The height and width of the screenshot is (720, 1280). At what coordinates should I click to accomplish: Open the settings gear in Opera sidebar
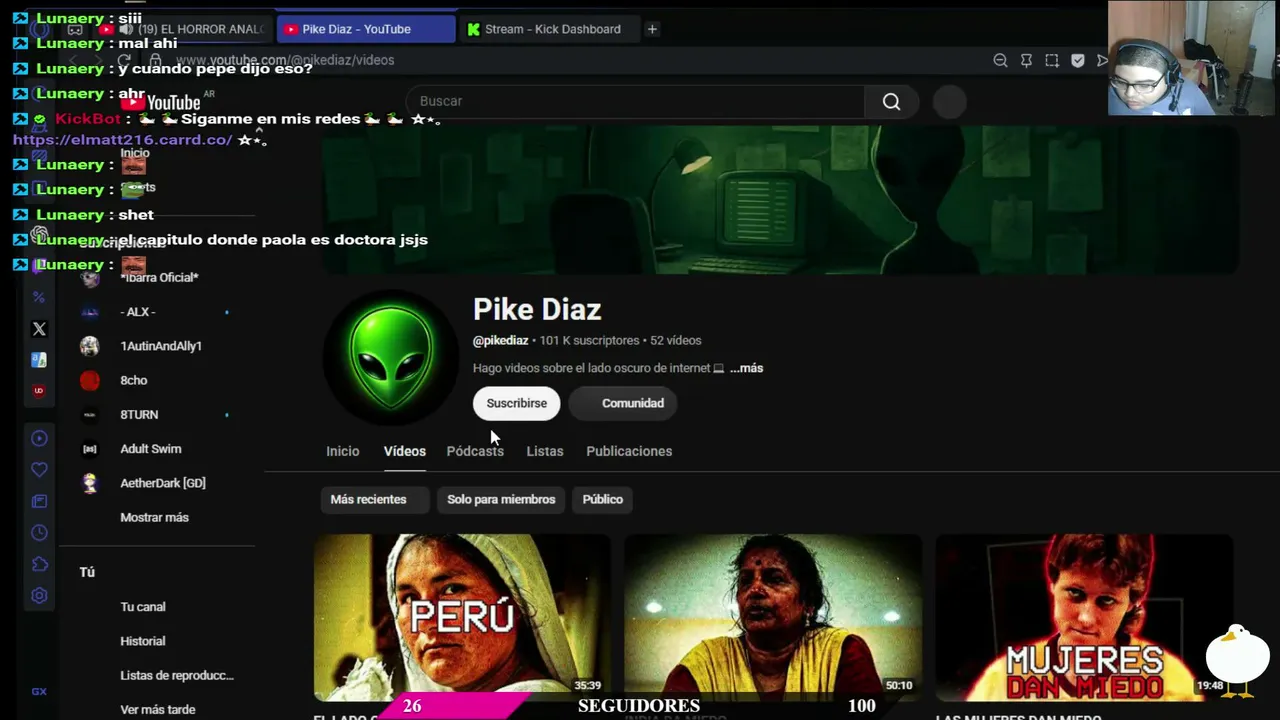(x=39, y=596)
